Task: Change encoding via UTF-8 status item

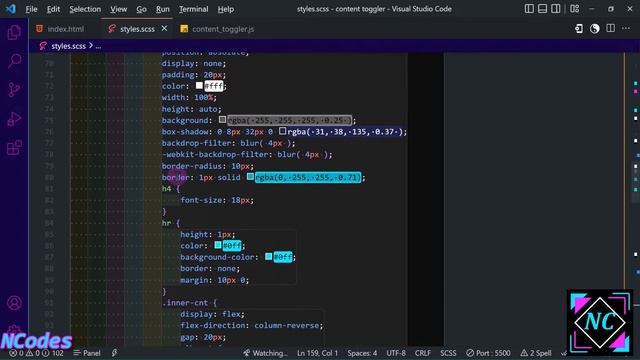Action: (396, 353)
